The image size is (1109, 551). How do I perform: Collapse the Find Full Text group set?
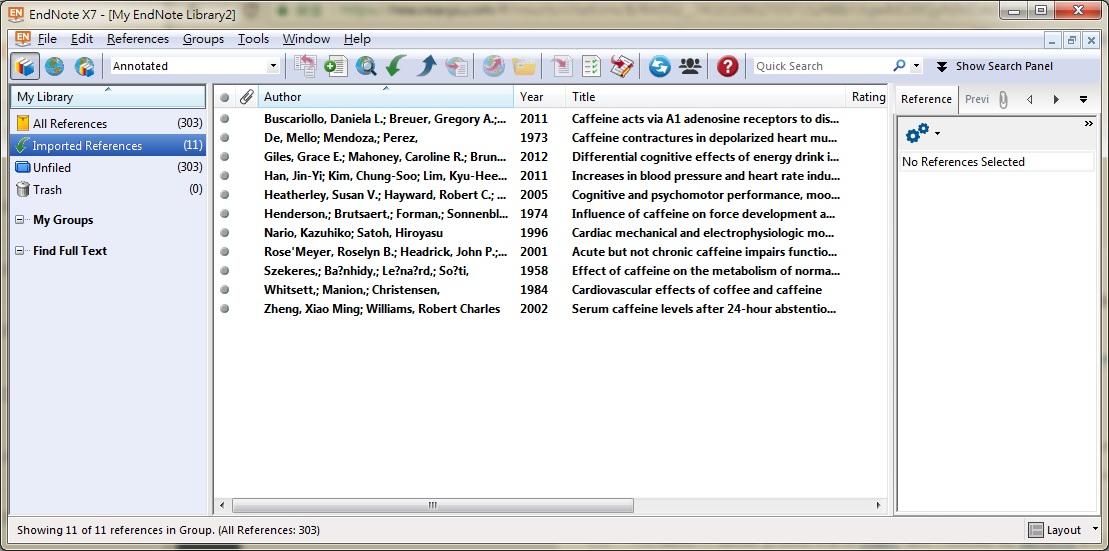pos(19,251)
